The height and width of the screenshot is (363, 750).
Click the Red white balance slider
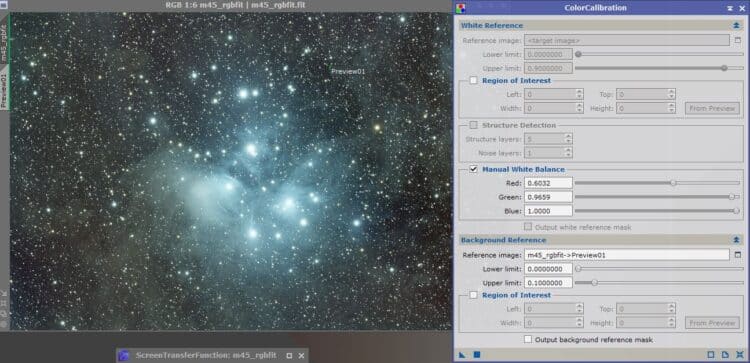tap(657, 183)
